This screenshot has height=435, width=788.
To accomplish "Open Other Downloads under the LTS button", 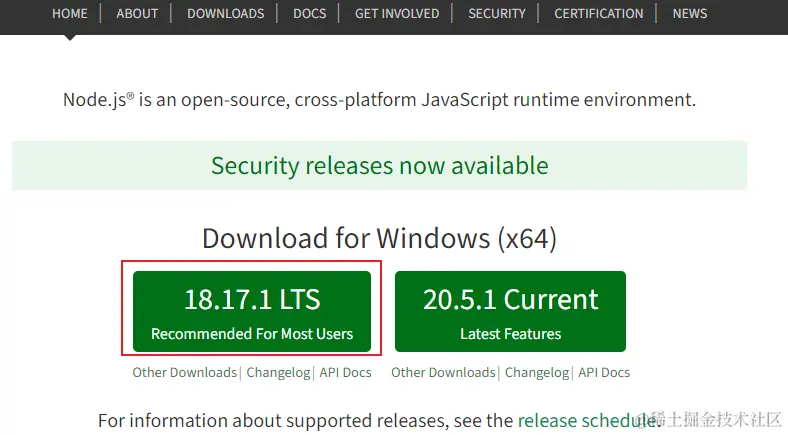I will tap(184, 373).
